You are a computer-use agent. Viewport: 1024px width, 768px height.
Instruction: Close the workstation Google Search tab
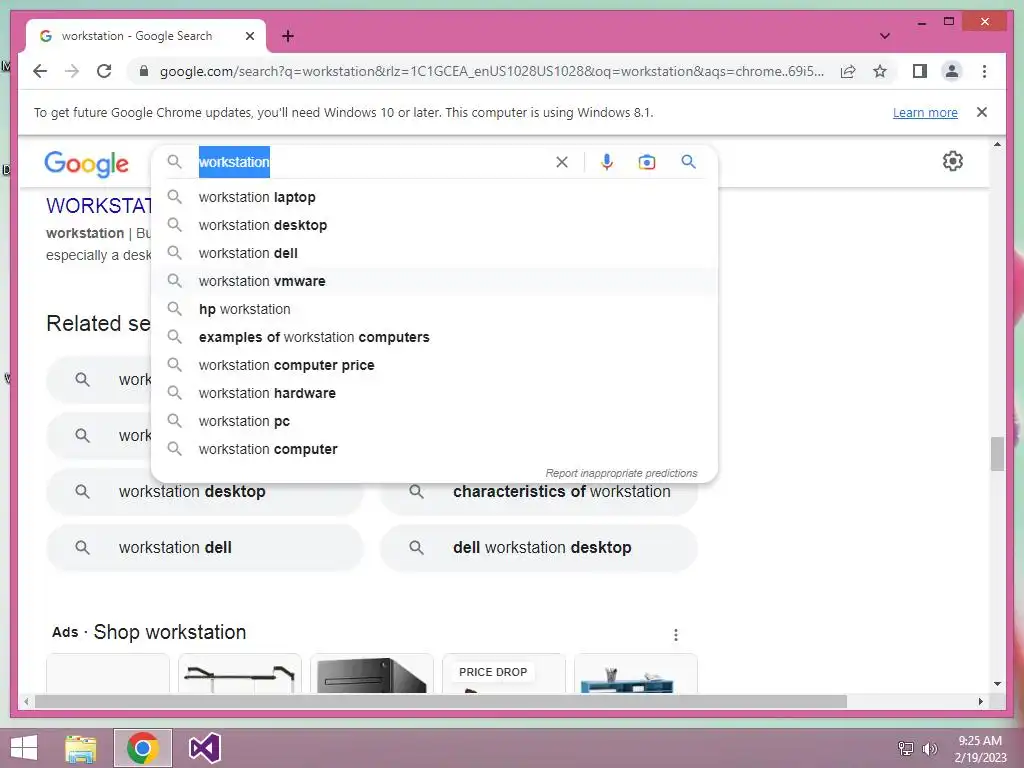[249, 36]
